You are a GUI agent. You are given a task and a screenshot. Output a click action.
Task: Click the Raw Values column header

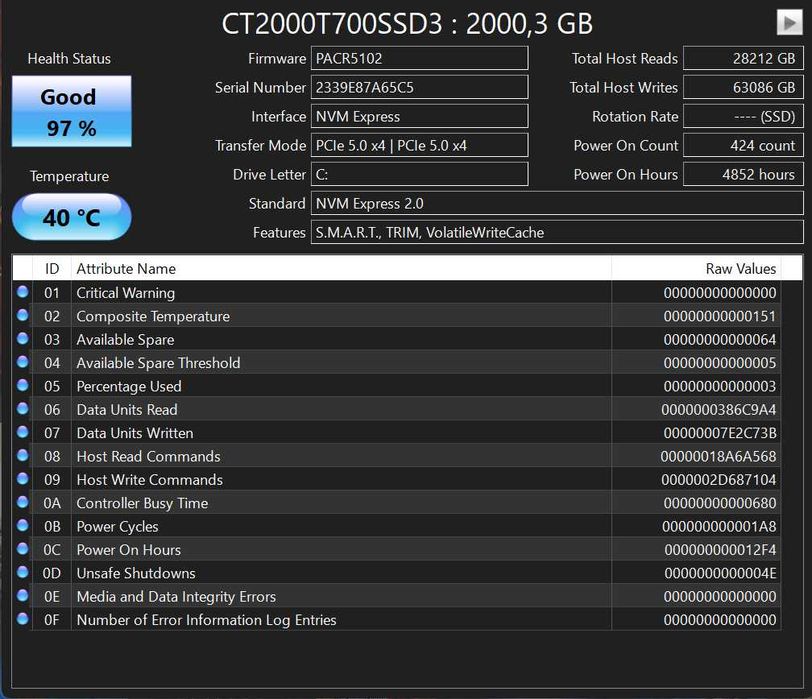696,268
